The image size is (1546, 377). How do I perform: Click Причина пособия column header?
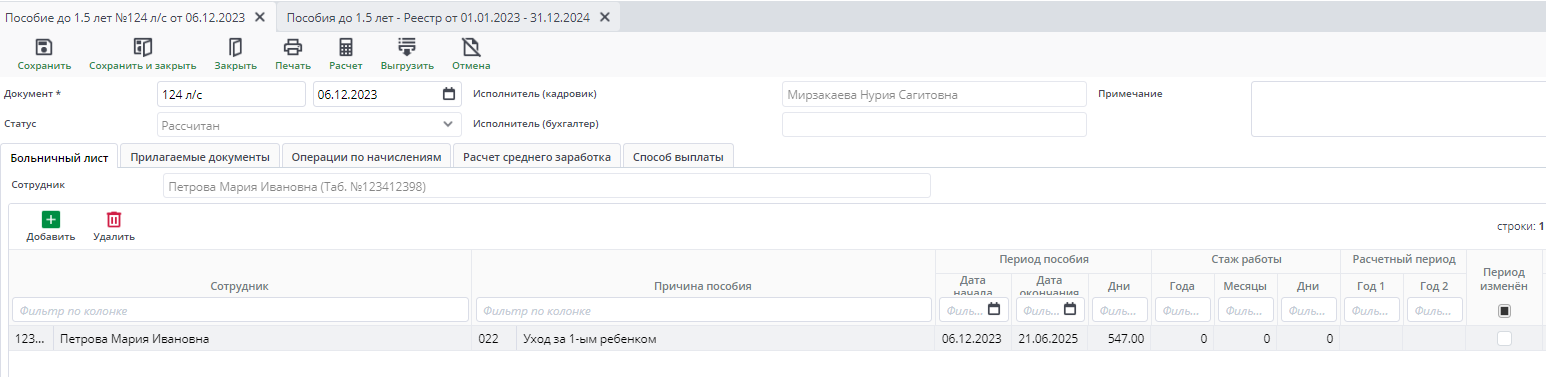[704, 286]
